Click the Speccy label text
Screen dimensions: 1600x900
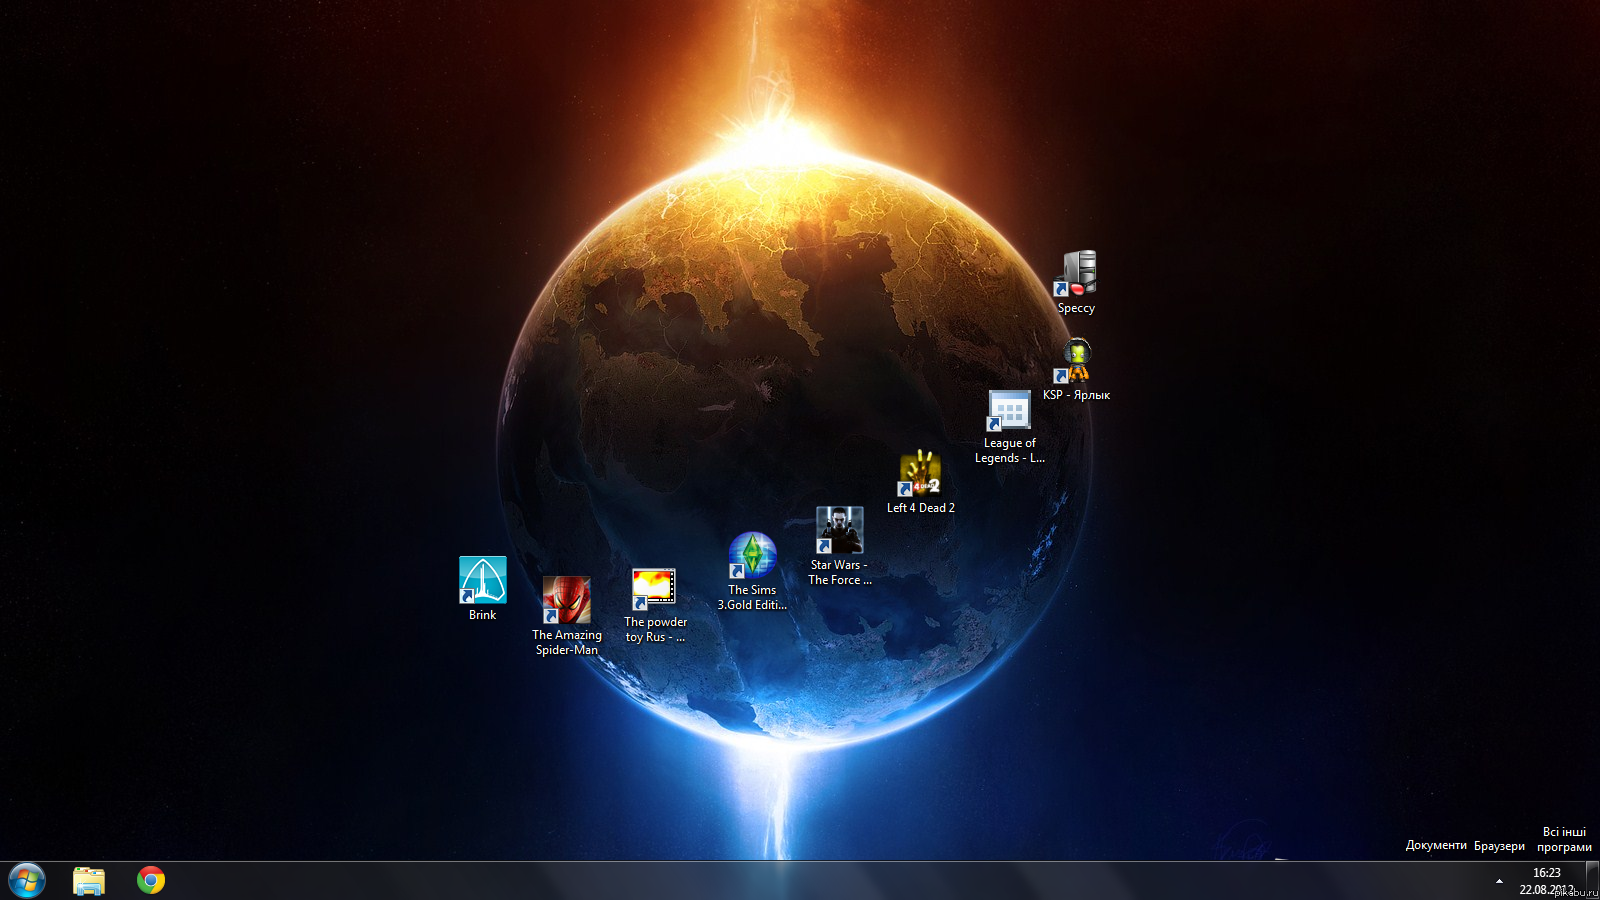[1076, 308]
